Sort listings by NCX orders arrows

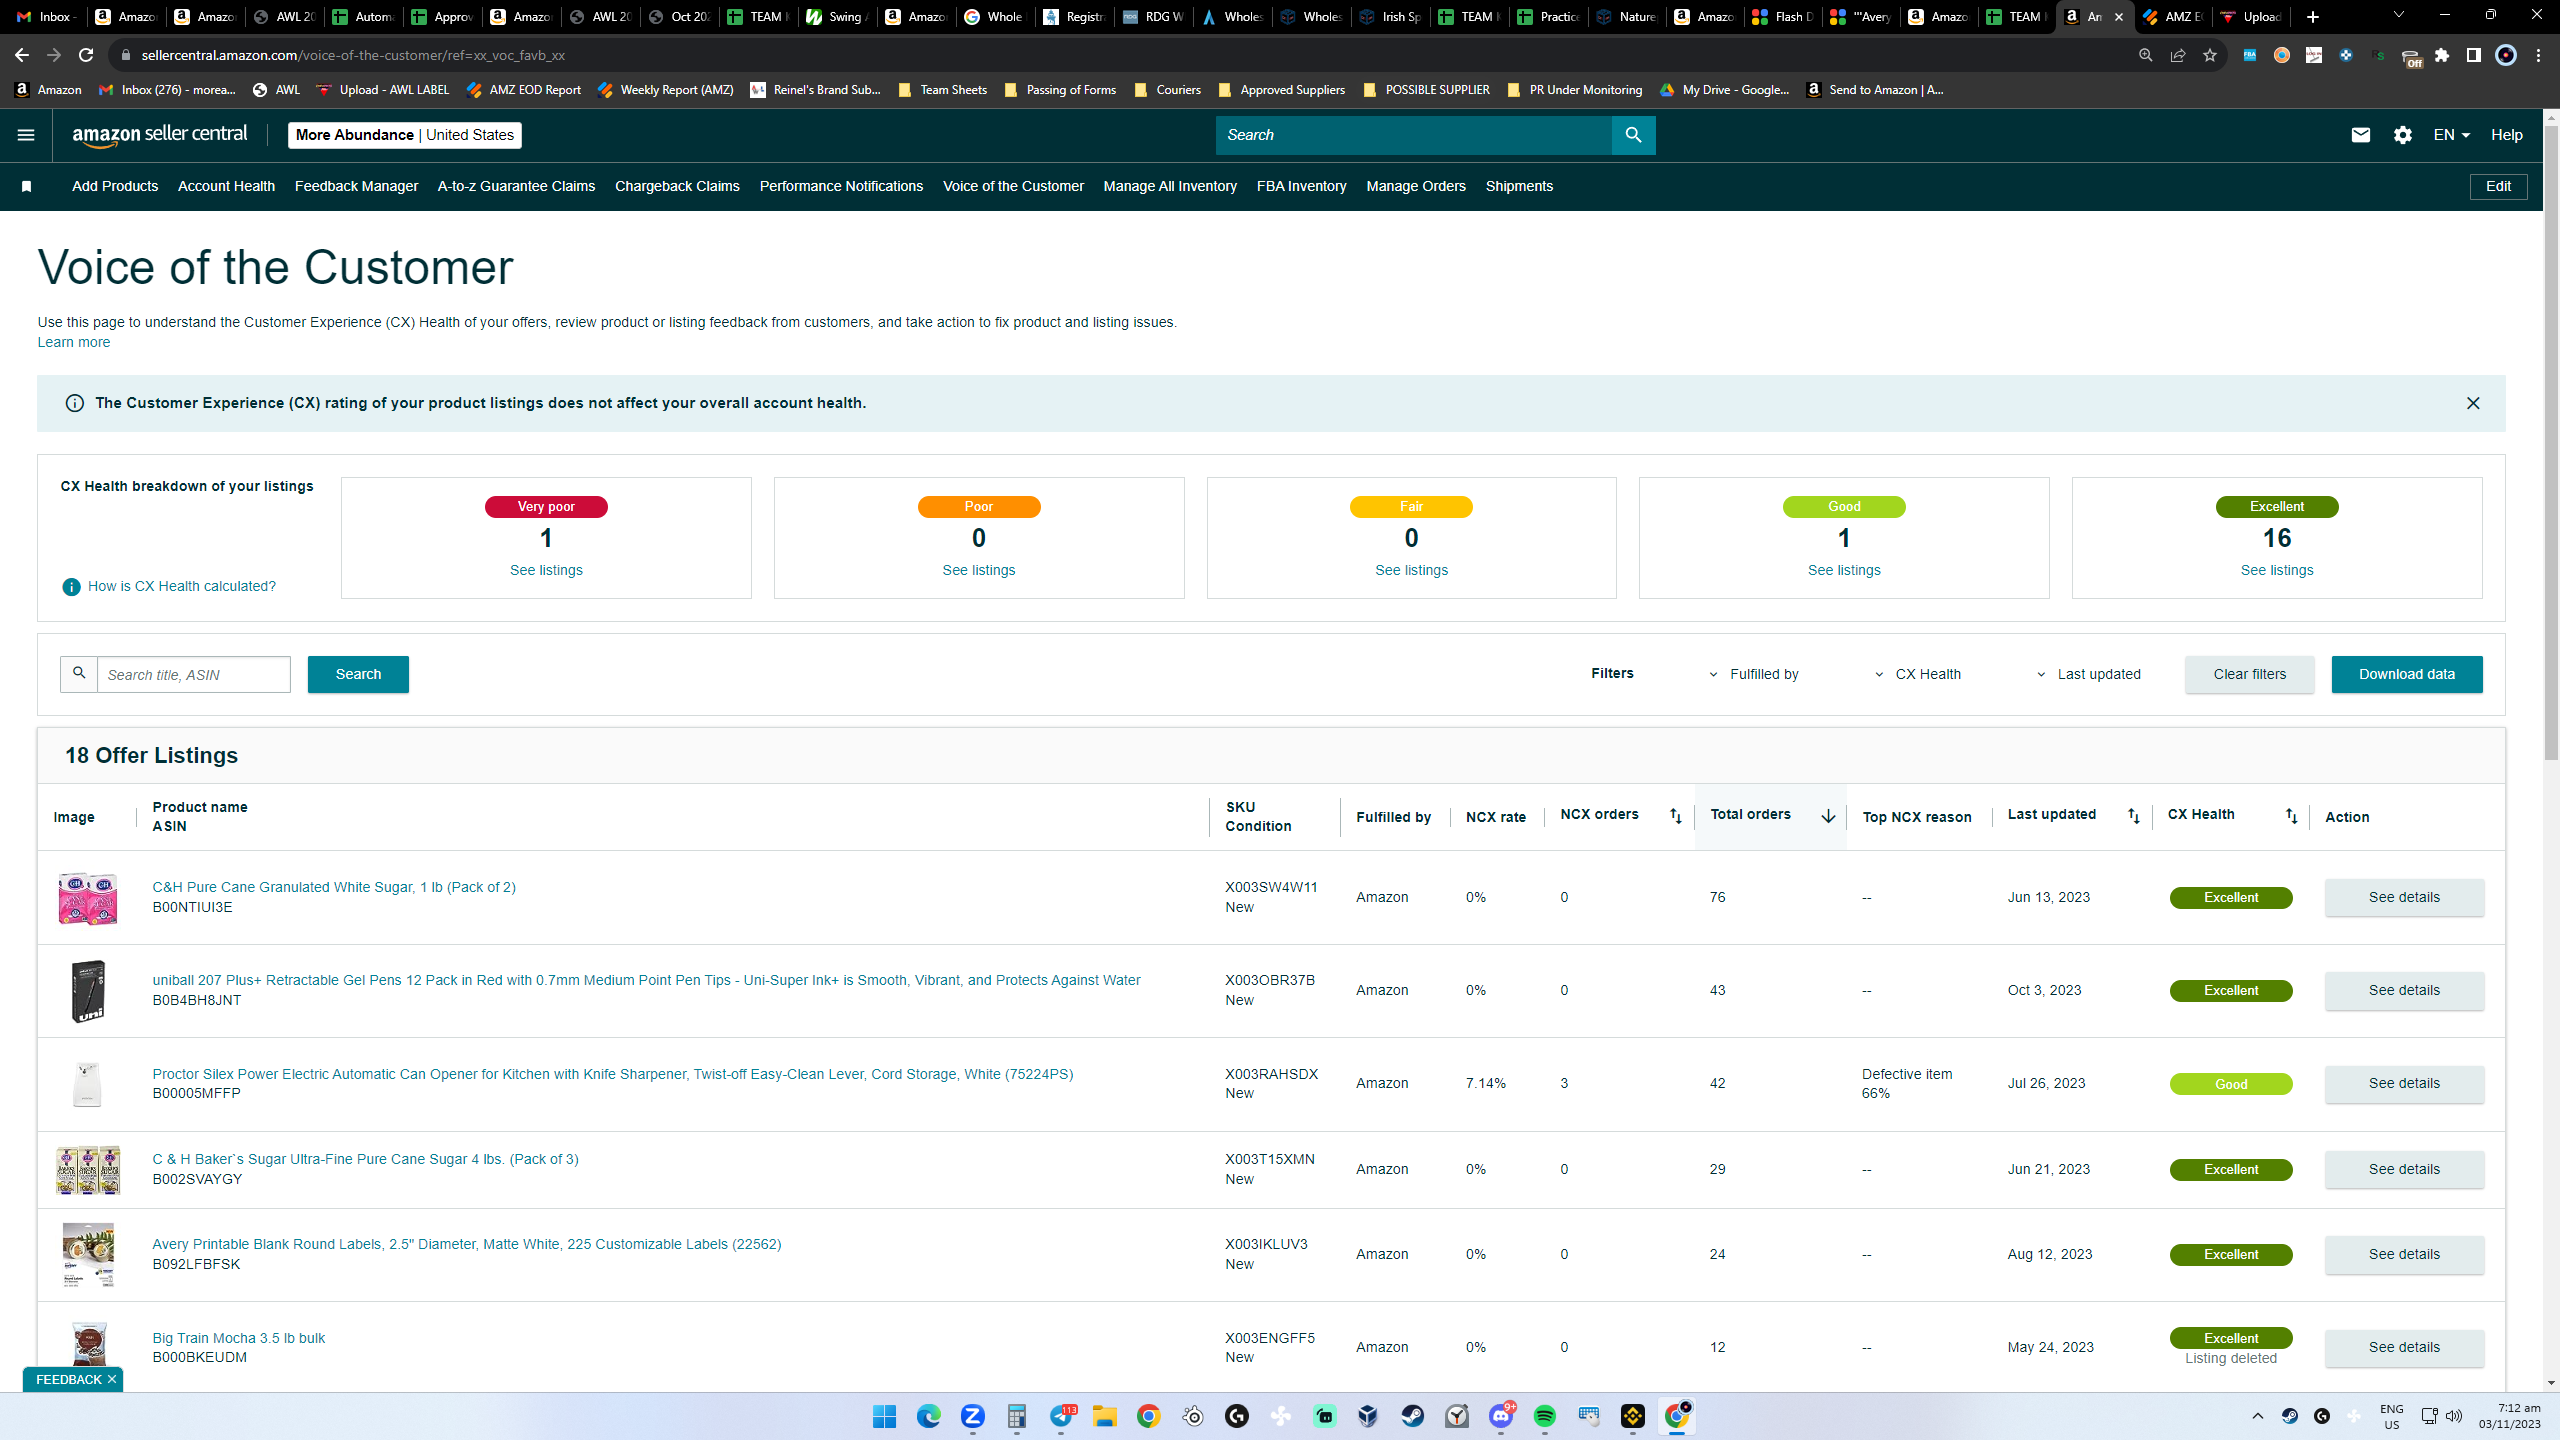(x=1676, y=816)
